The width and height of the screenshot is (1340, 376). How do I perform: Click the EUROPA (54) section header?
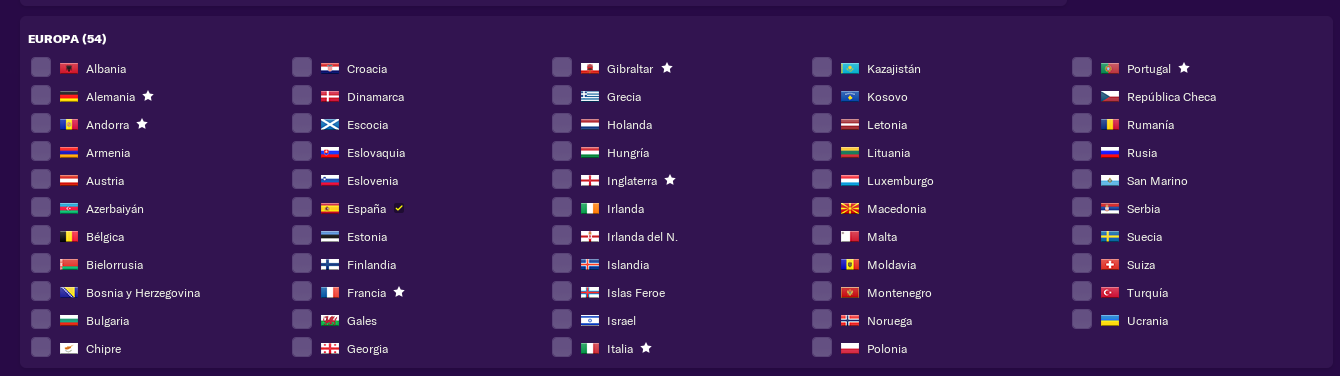click(x=67, y=39)
